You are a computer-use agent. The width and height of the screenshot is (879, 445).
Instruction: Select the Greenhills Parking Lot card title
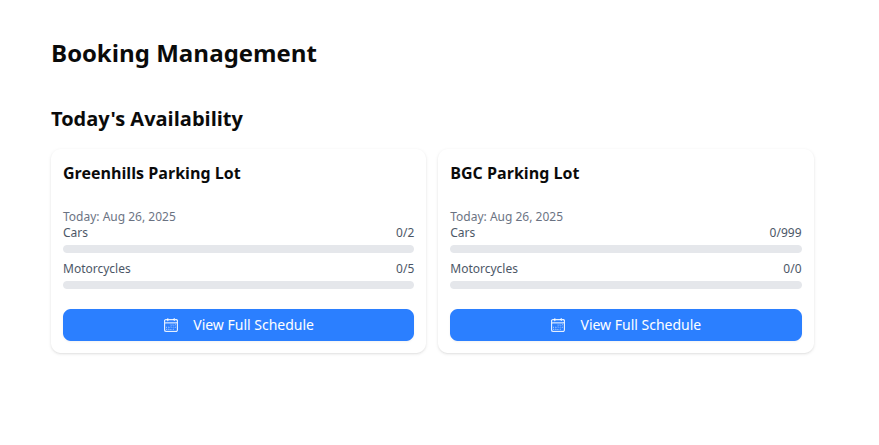click(152, 173)
